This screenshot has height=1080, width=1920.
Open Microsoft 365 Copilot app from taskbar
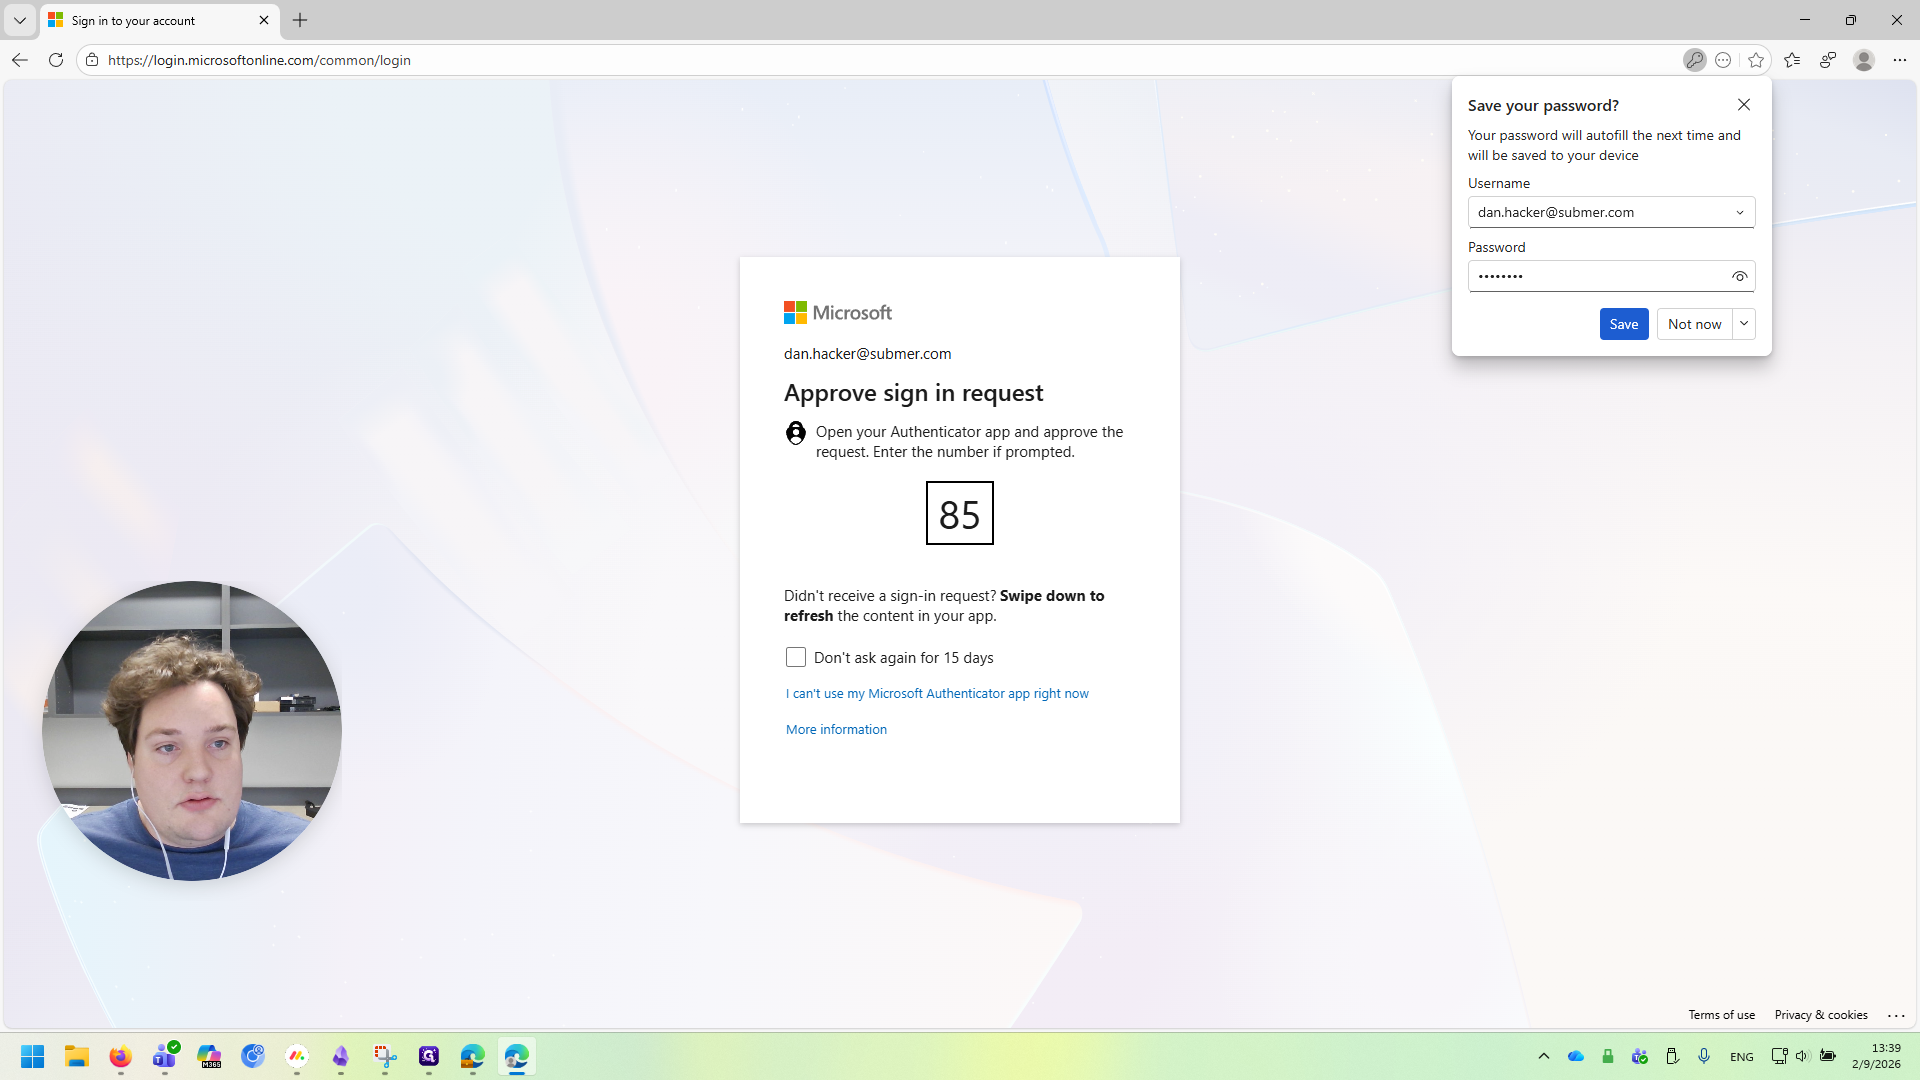209,1056
